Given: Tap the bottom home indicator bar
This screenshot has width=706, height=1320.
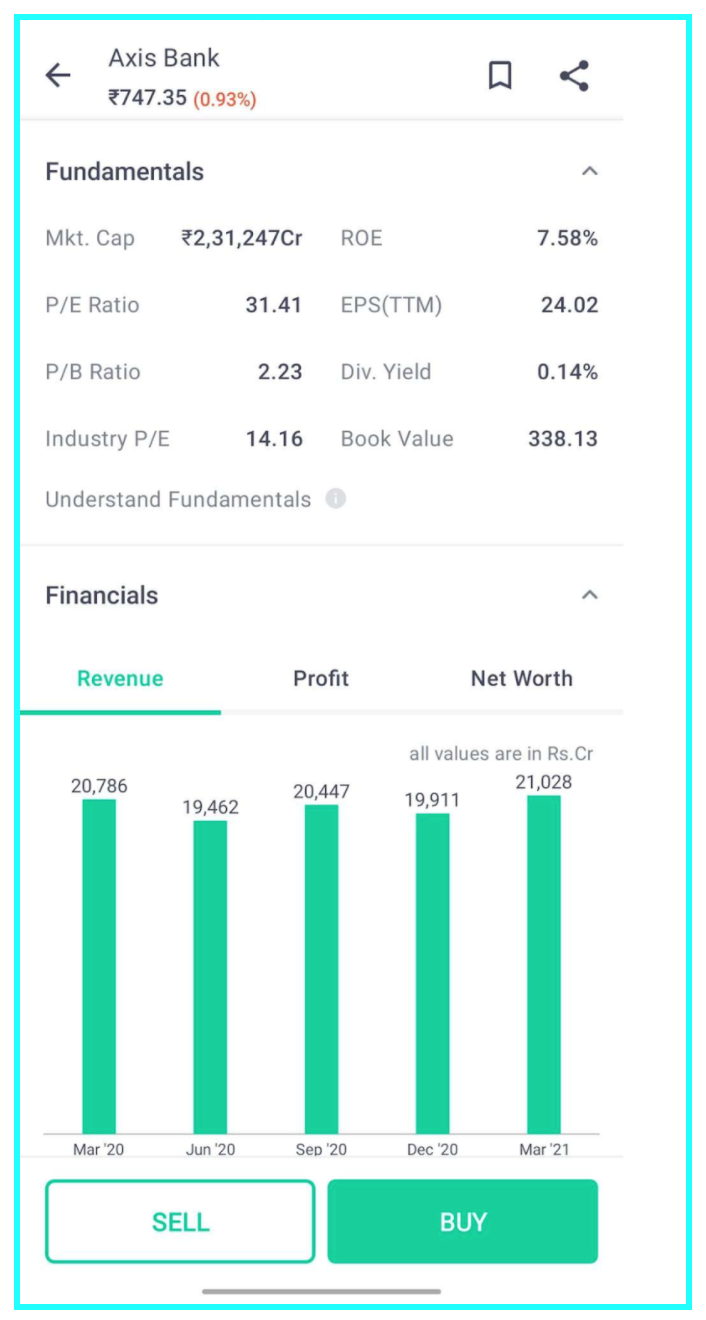Looking at the screenshot, I should pos(321,1292).
